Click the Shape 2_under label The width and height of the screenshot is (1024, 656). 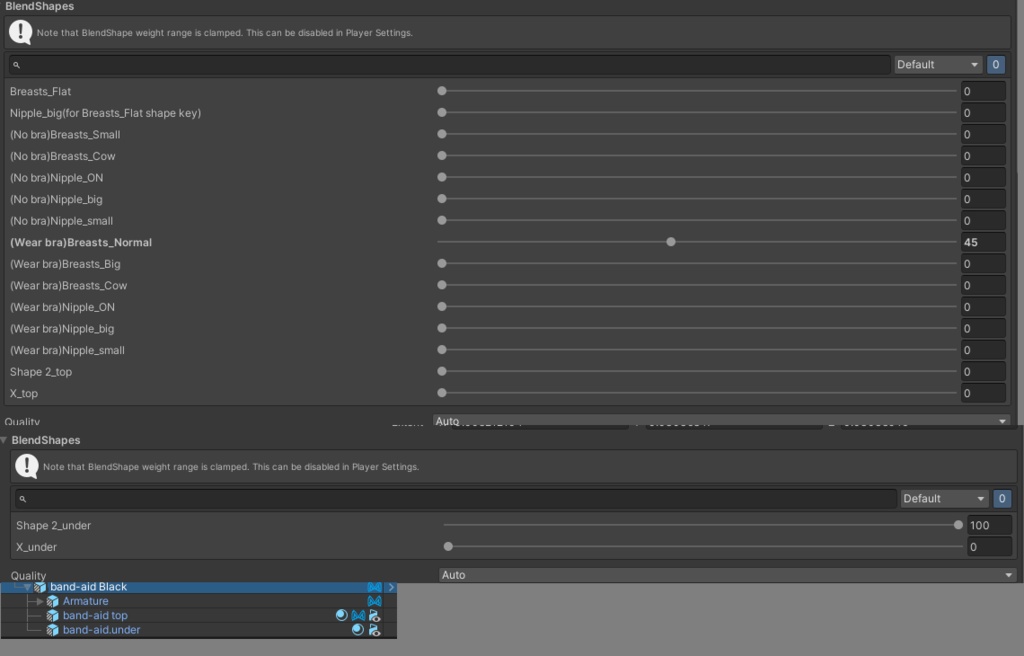click(x=54, y=525)
